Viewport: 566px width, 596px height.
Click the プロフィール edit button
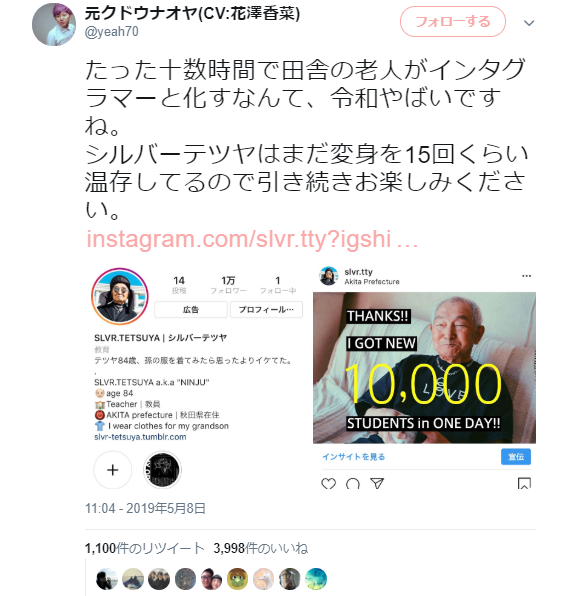pos(266,309)
